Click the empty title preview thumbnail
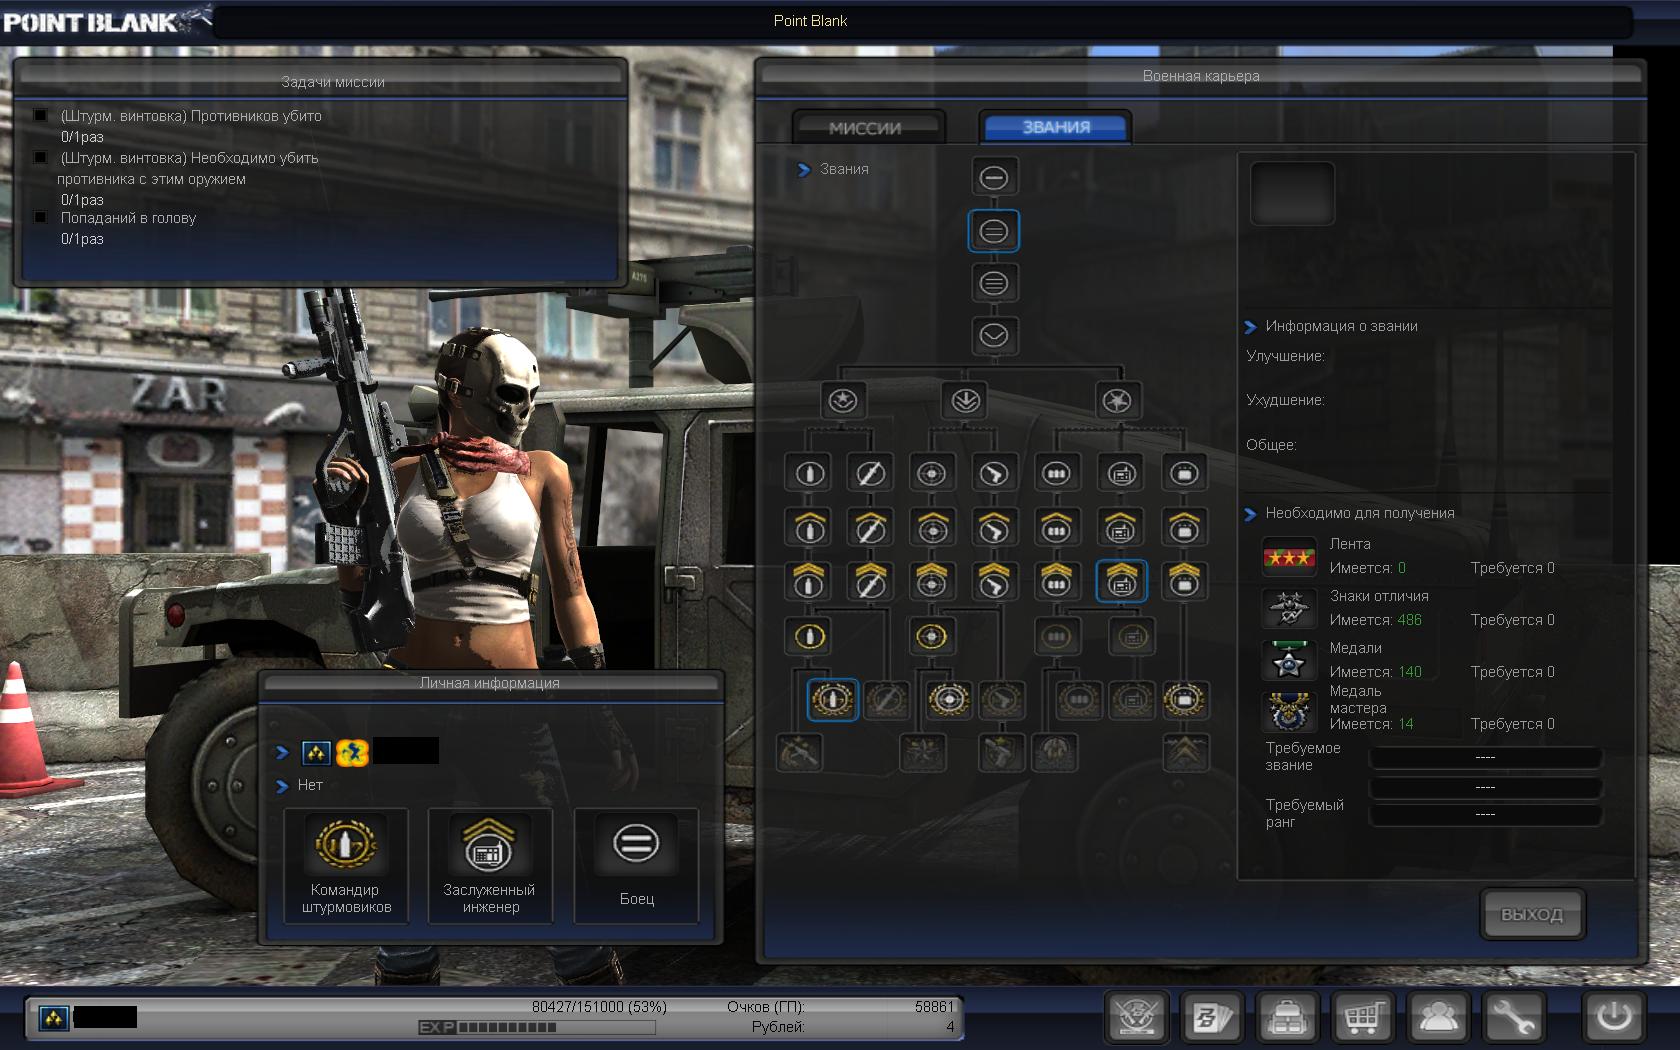Screen dimensions: 1680x1050 click(1292, 193)
